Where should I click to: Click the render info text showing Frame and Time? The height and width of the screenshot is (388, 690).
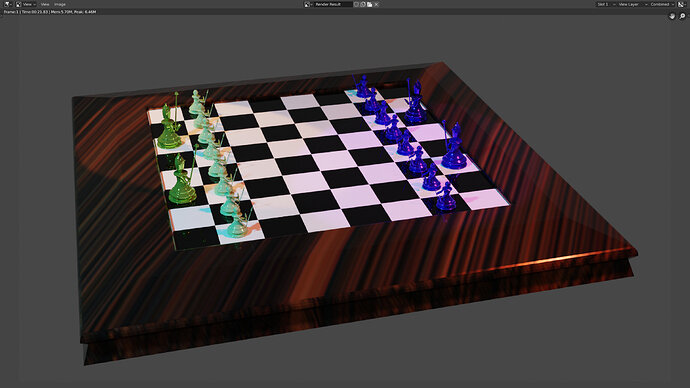(50, 12)
